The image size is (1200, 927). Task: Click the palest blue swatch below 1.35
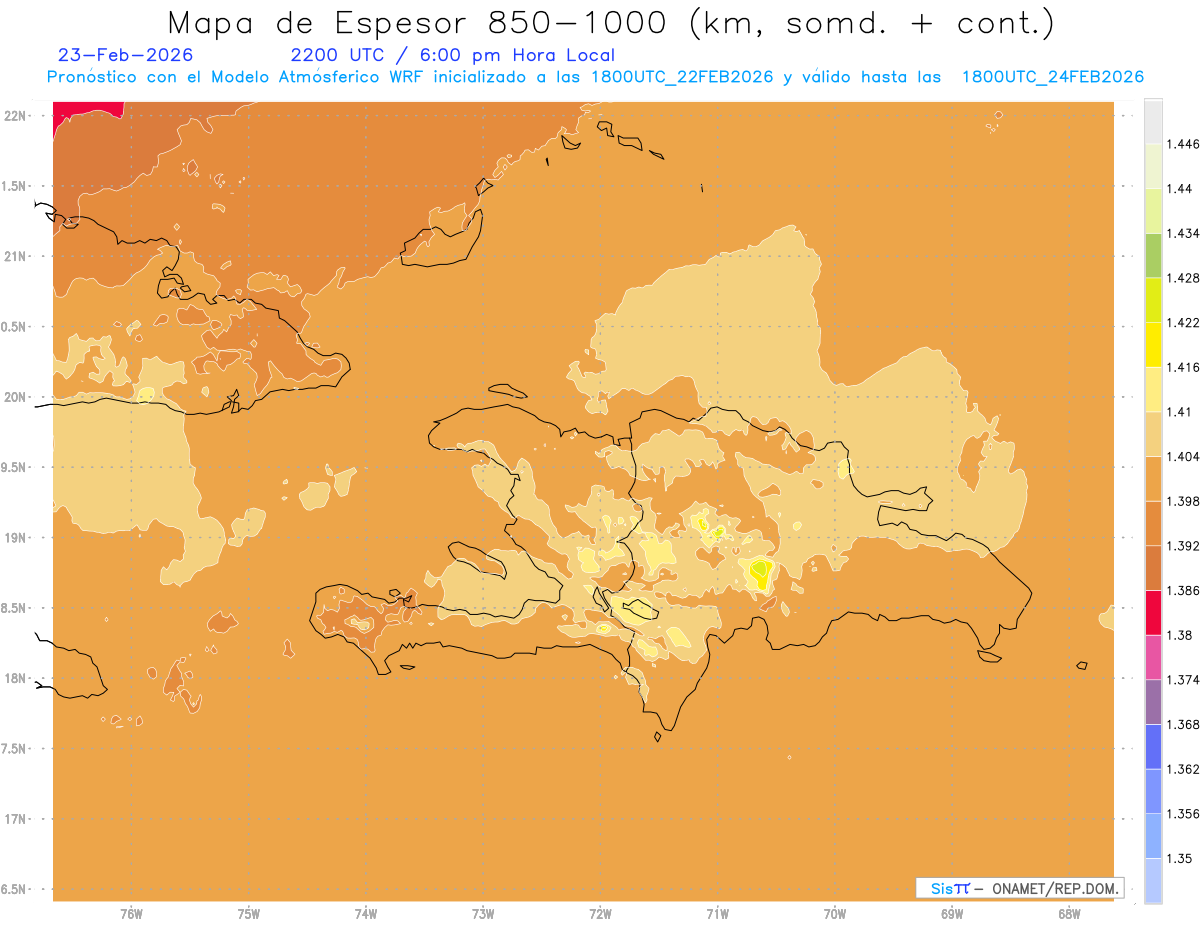1153,881
